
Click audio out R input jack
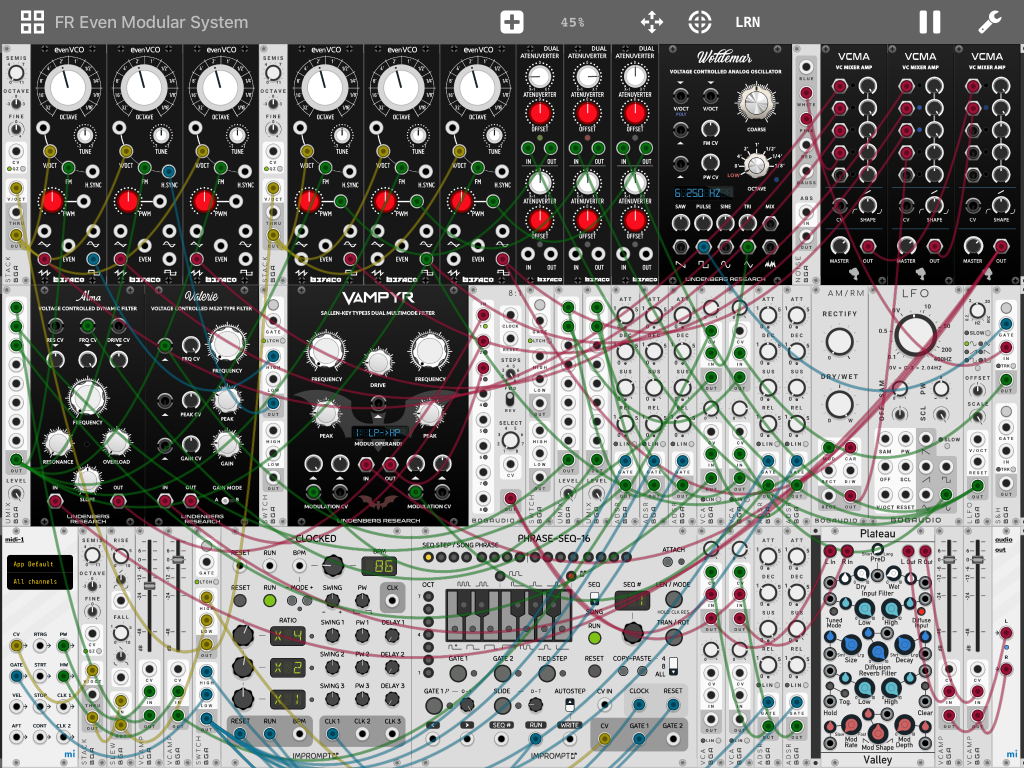[1006, 669]
